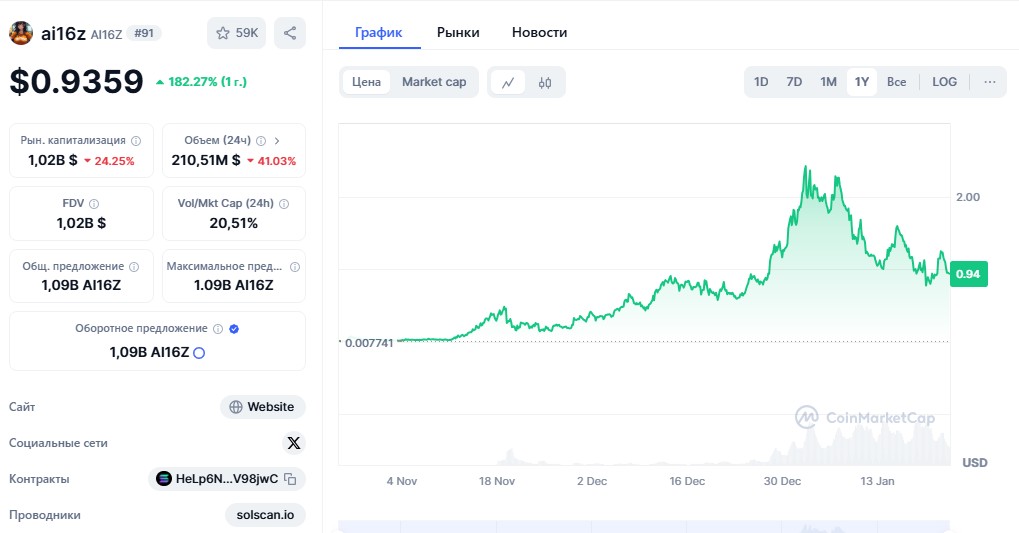Add ai16z to watchlist via star button
The width and height of the screenshot is (1019, 533).
tap(236, 33)
